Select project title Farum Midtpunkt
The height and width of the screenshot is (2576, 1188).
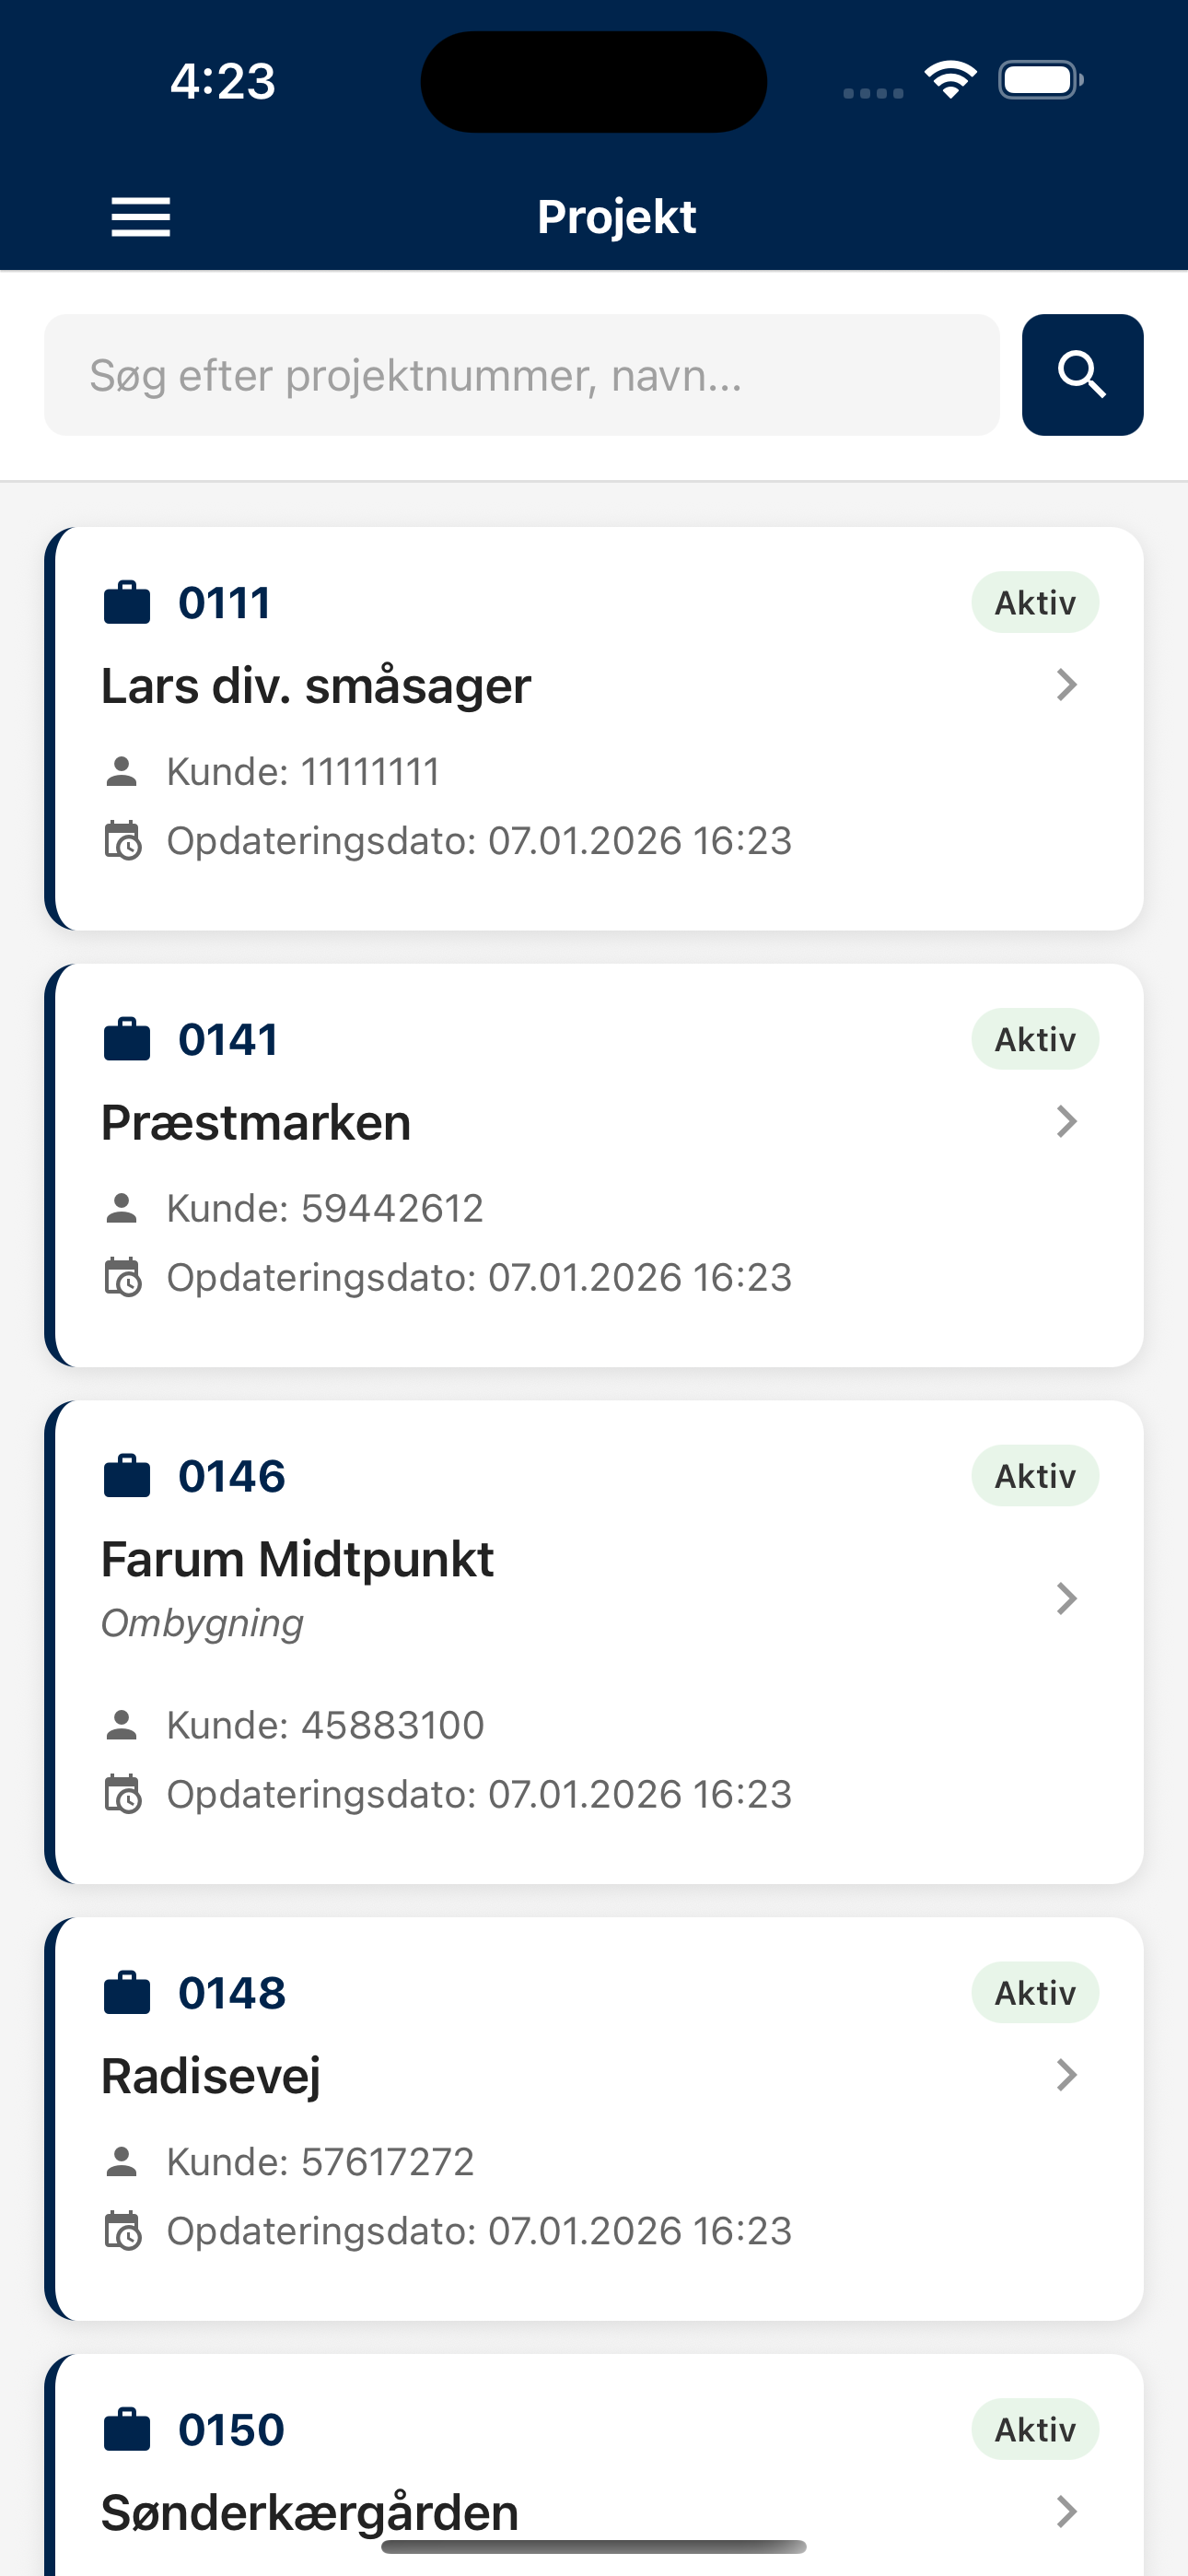point(298,1559)
